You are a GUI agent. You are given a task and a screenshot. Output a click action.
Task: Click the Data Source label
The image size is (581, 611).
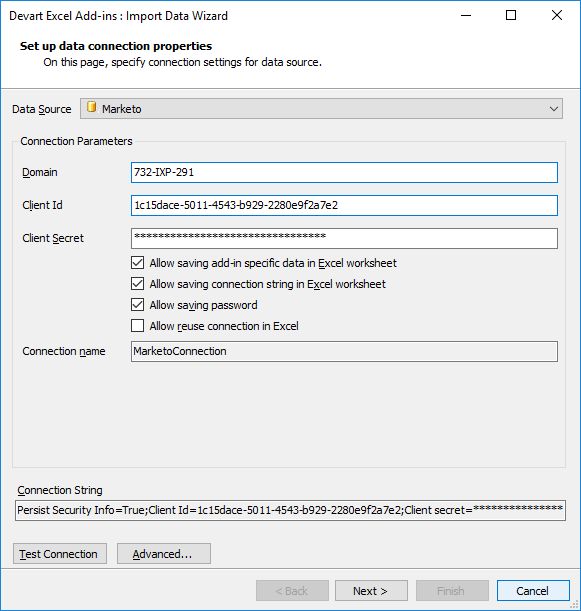[x=42, y=109]
